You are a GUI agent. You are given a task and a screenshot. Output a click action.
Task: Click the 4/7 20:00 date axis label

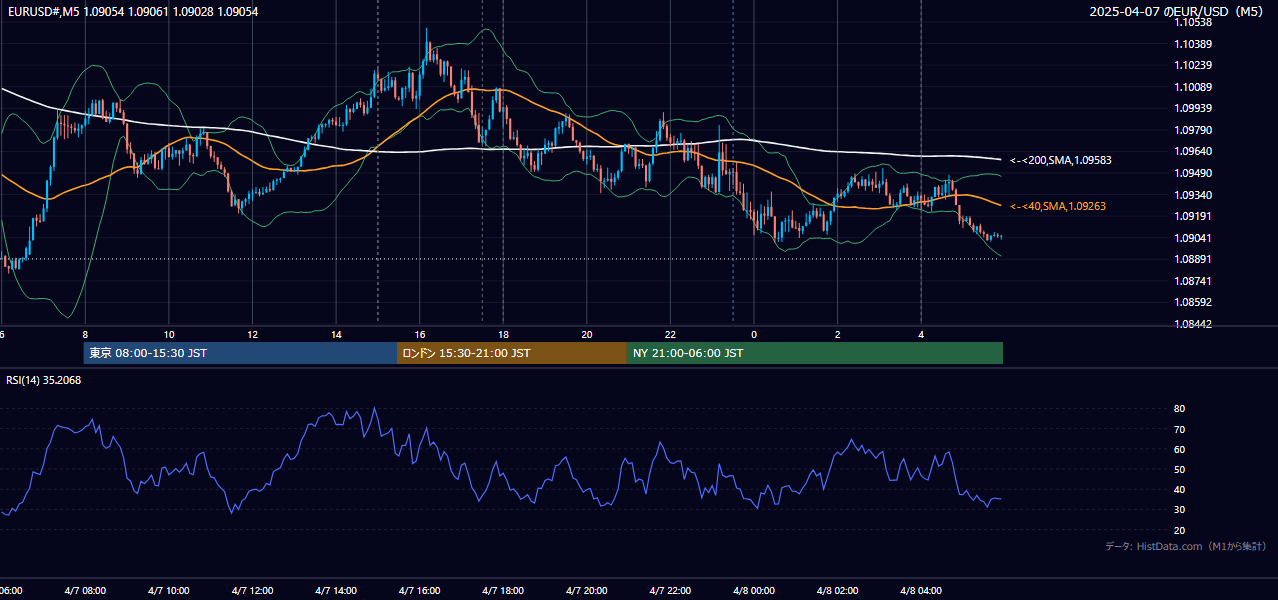coord(586,591)
